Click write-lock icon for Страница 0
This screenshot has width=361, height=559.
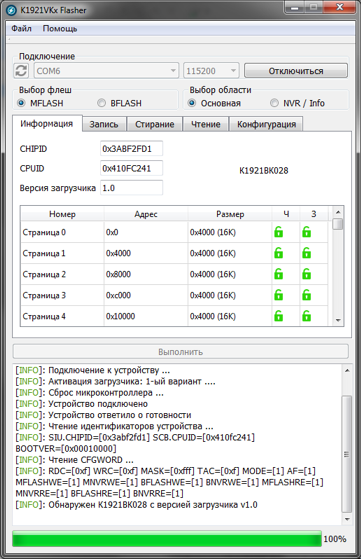(306, 232)
